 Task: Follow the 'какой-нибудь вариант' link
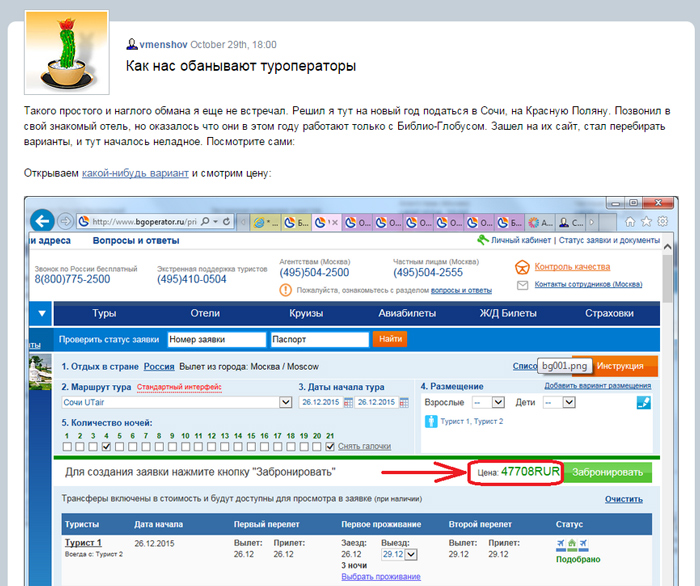coord(135,173)
